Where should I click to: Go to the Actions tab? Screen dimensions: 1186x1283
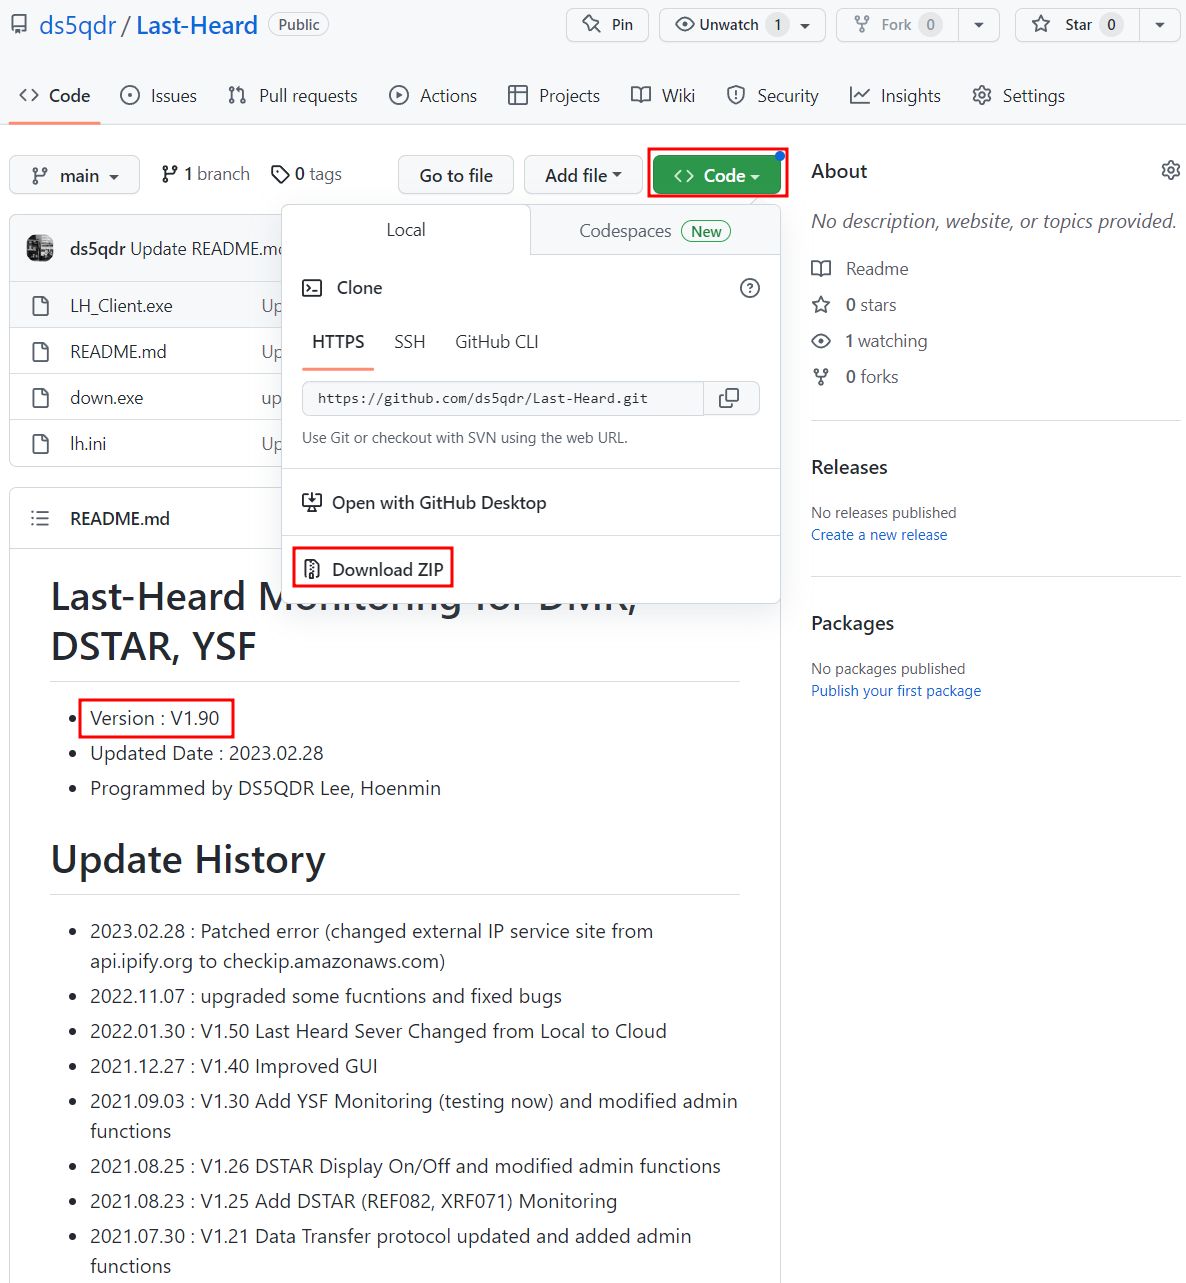pos(433,96)
